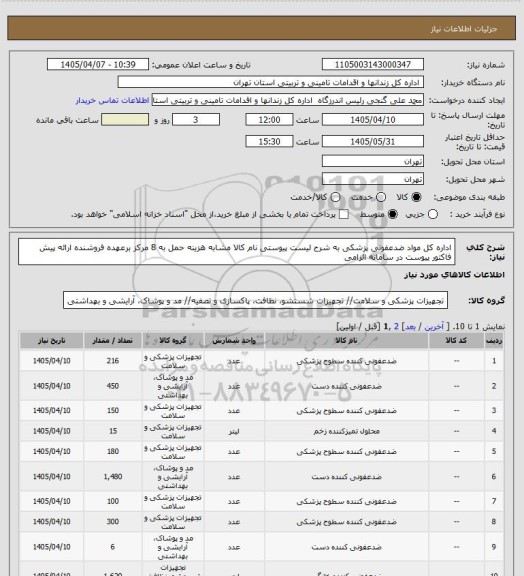Image resolution: width=524 pixels, height=576 pixels.
Task: Select the کالا radio button
Action: coord(416,197)
